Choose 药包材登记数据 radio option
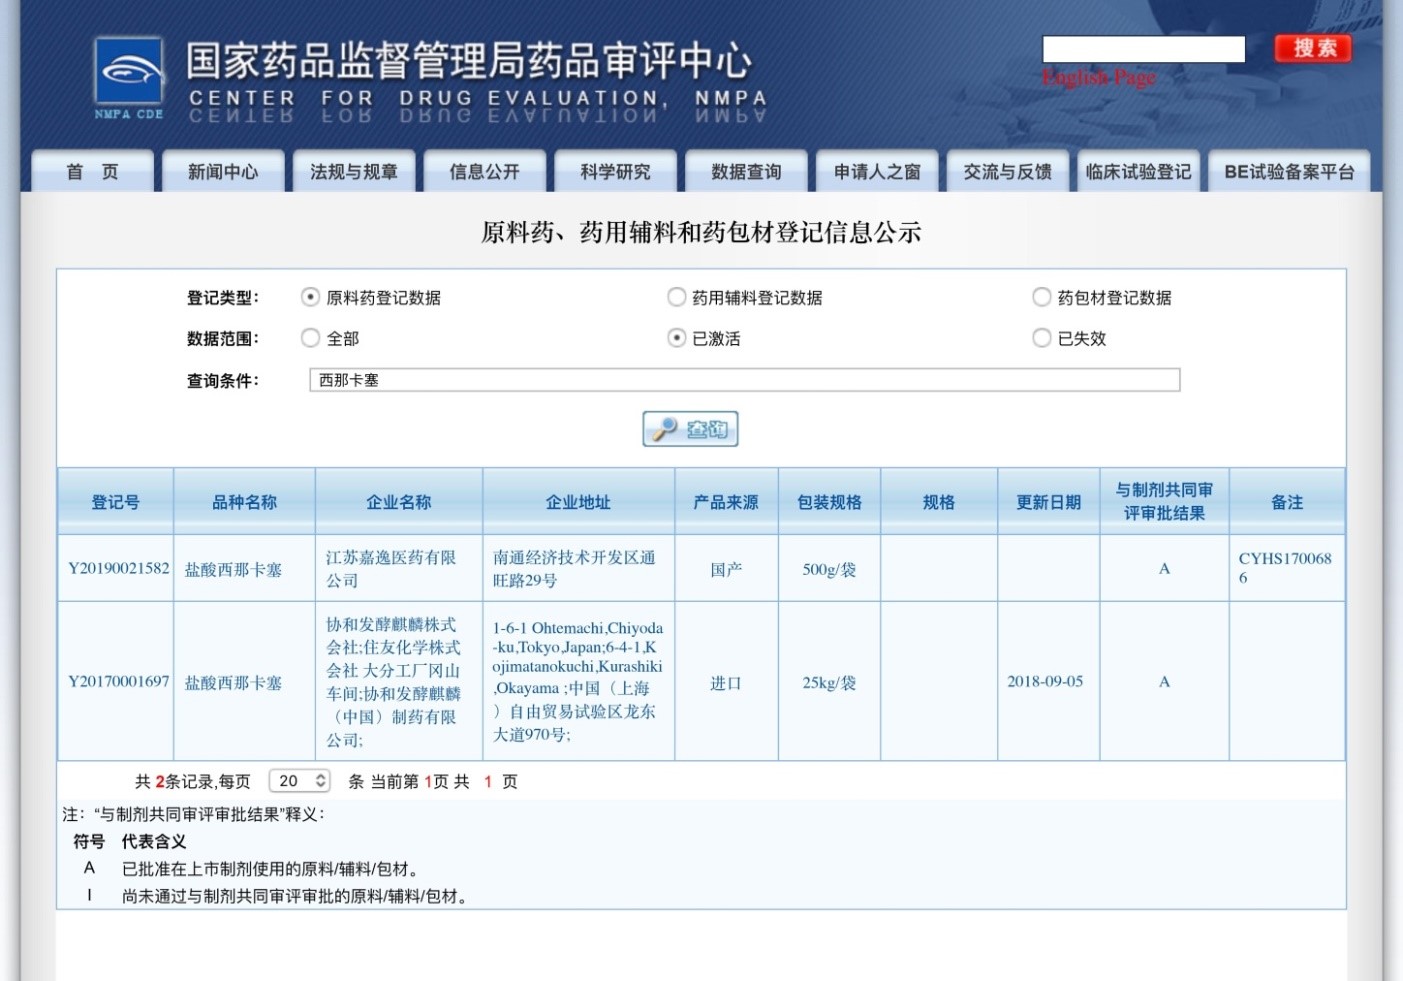Image resolution: width=1403 pixels, height=981 pixels. click(1042, 297)
